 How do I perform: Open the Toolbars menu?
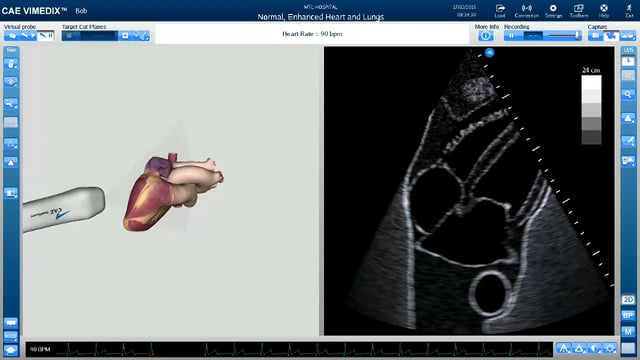[579, 11]
